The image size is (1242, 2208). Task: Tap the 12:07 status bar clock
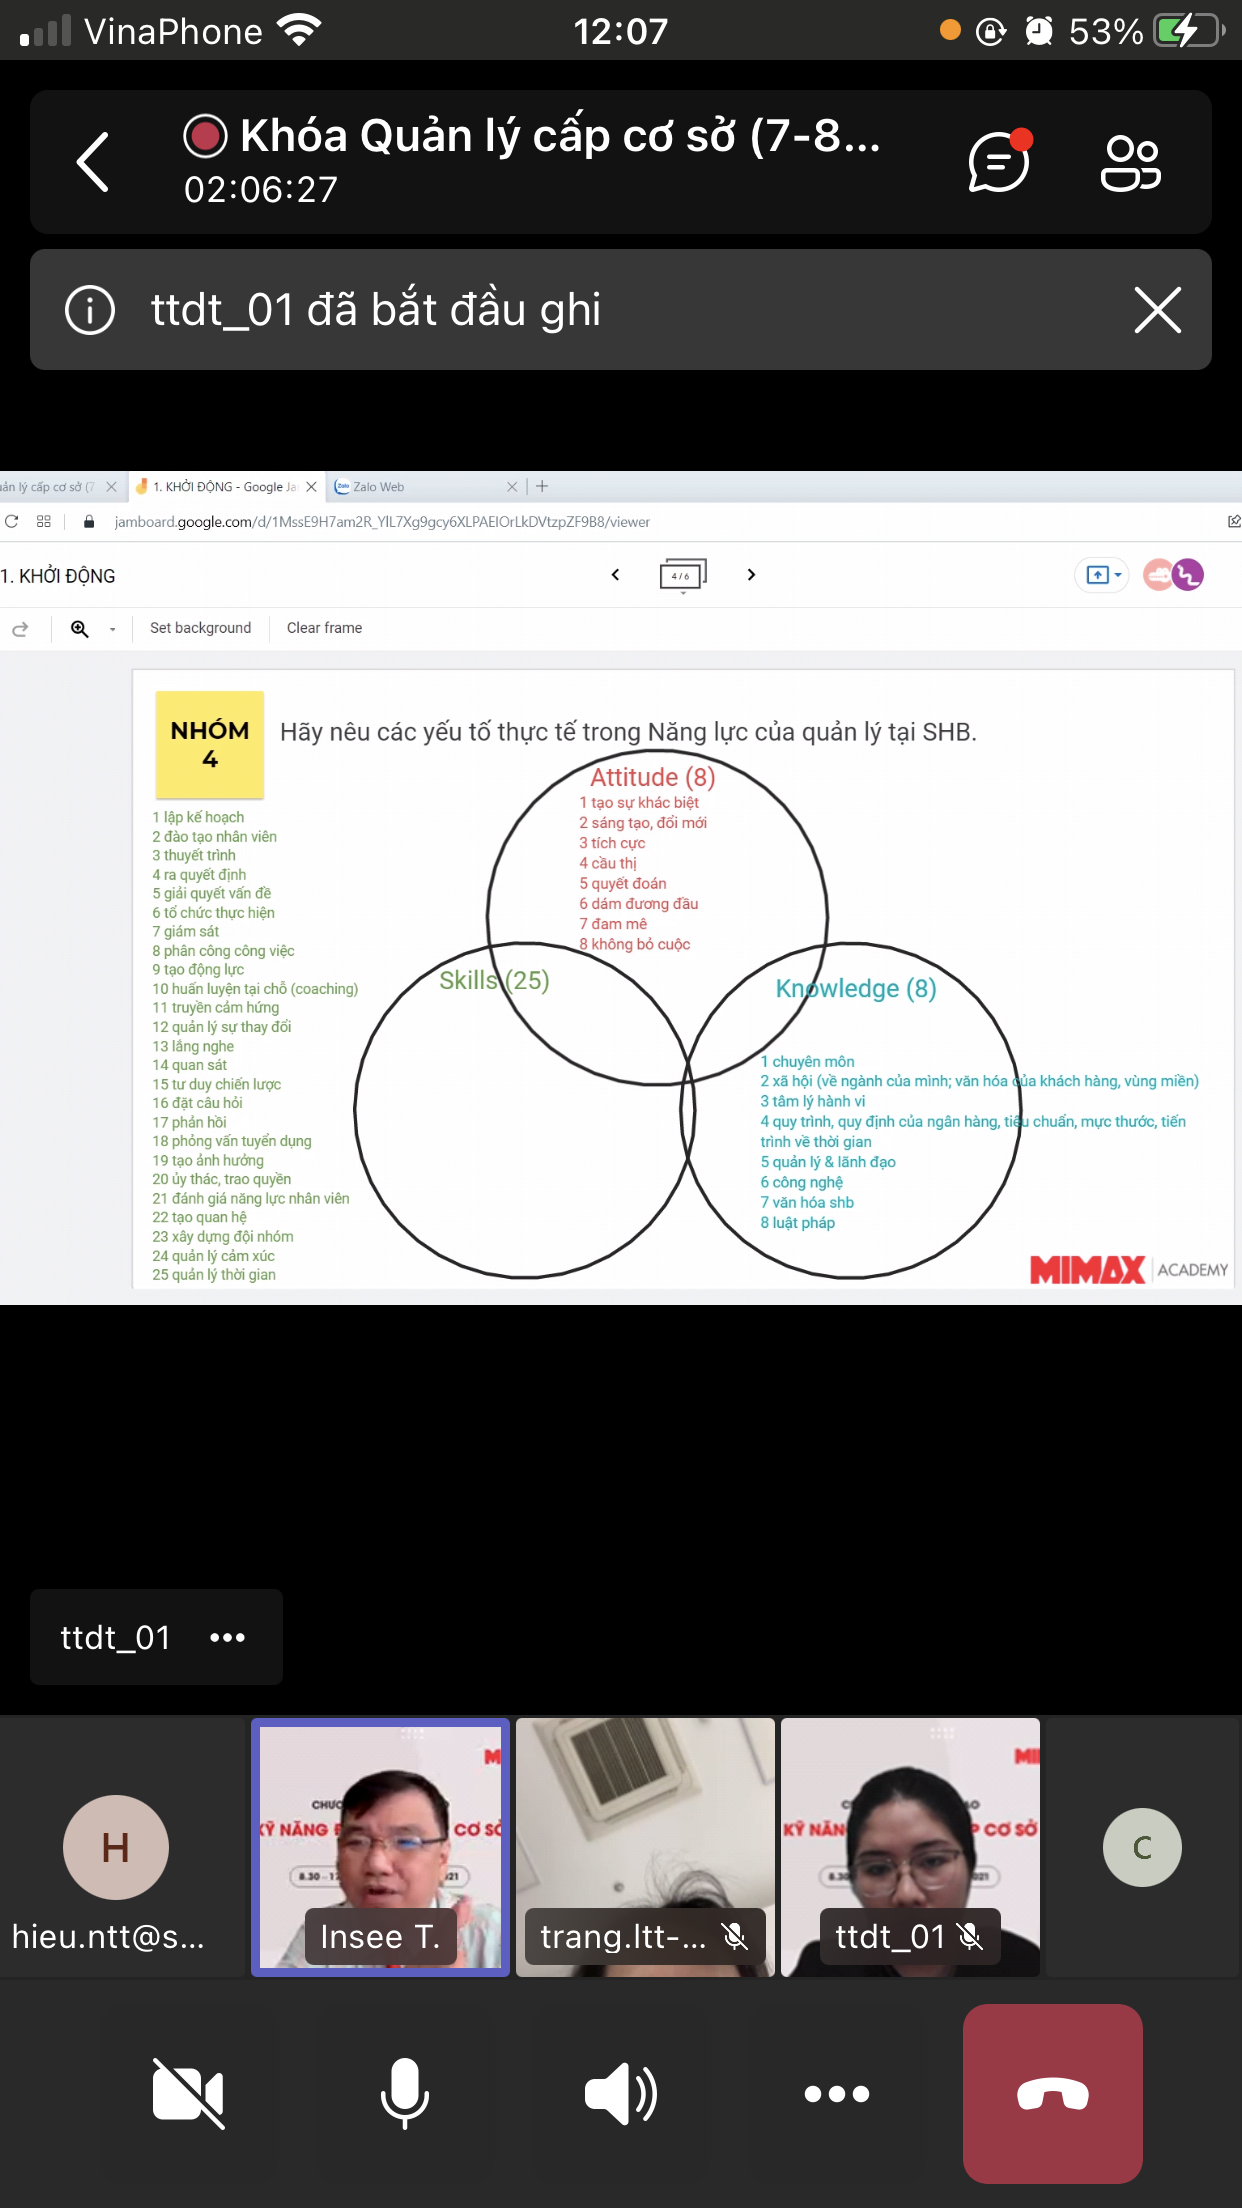click(x=620, y=31)
